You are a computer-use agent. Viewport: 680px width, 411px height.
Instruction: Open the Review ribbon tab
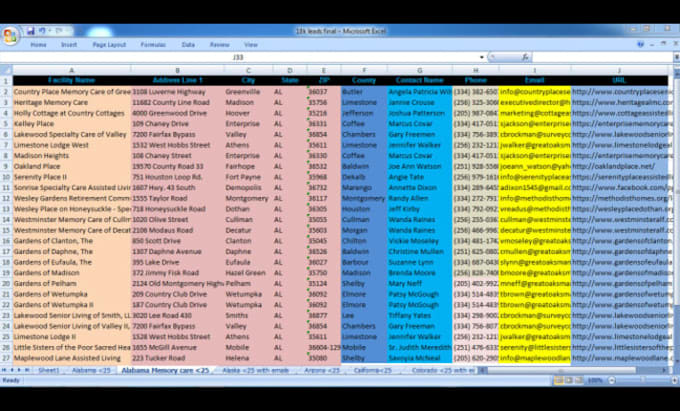[x=219, y=45]
